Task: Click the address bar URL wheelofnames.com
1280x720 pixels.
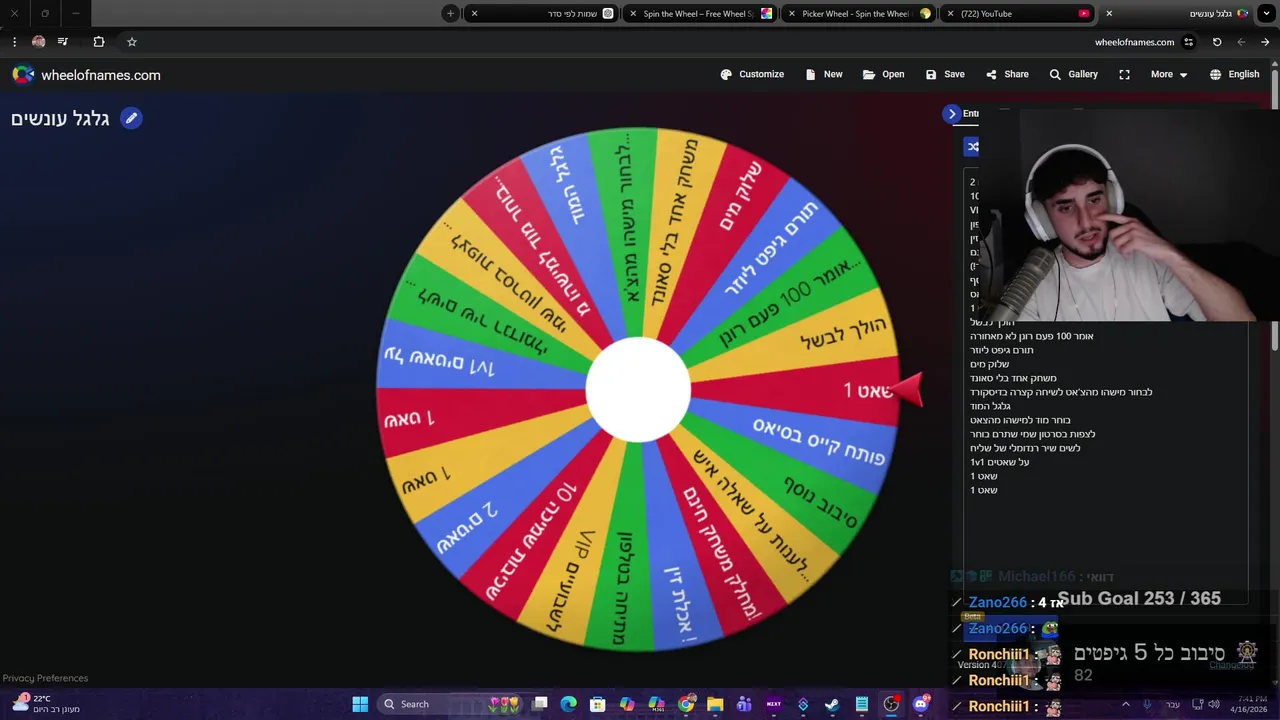Action: pyautogui.click(x=1134, y=42)
